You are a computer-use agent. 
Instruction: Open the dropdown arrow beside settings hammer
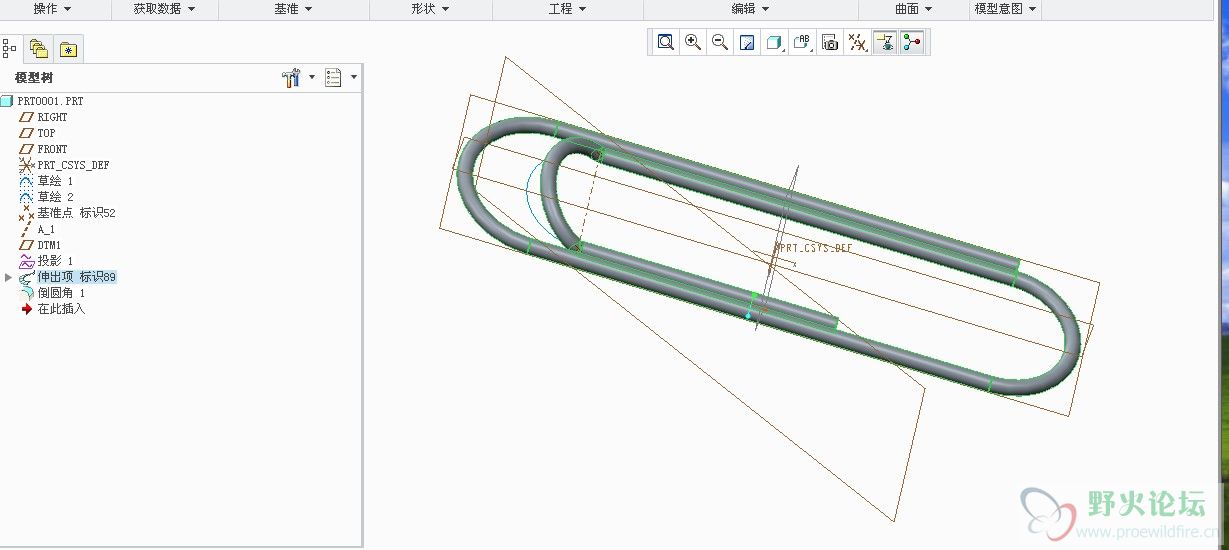coord(312,77)
